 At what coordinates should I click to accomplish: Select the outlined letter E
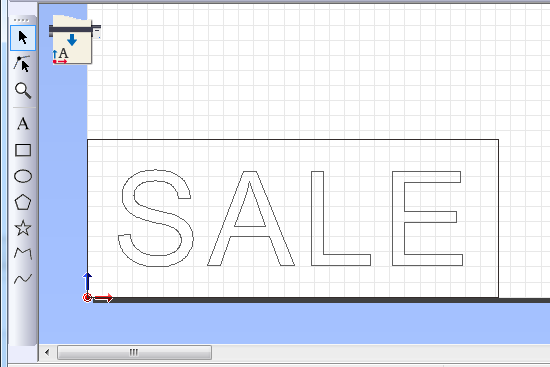pos(427,218)
